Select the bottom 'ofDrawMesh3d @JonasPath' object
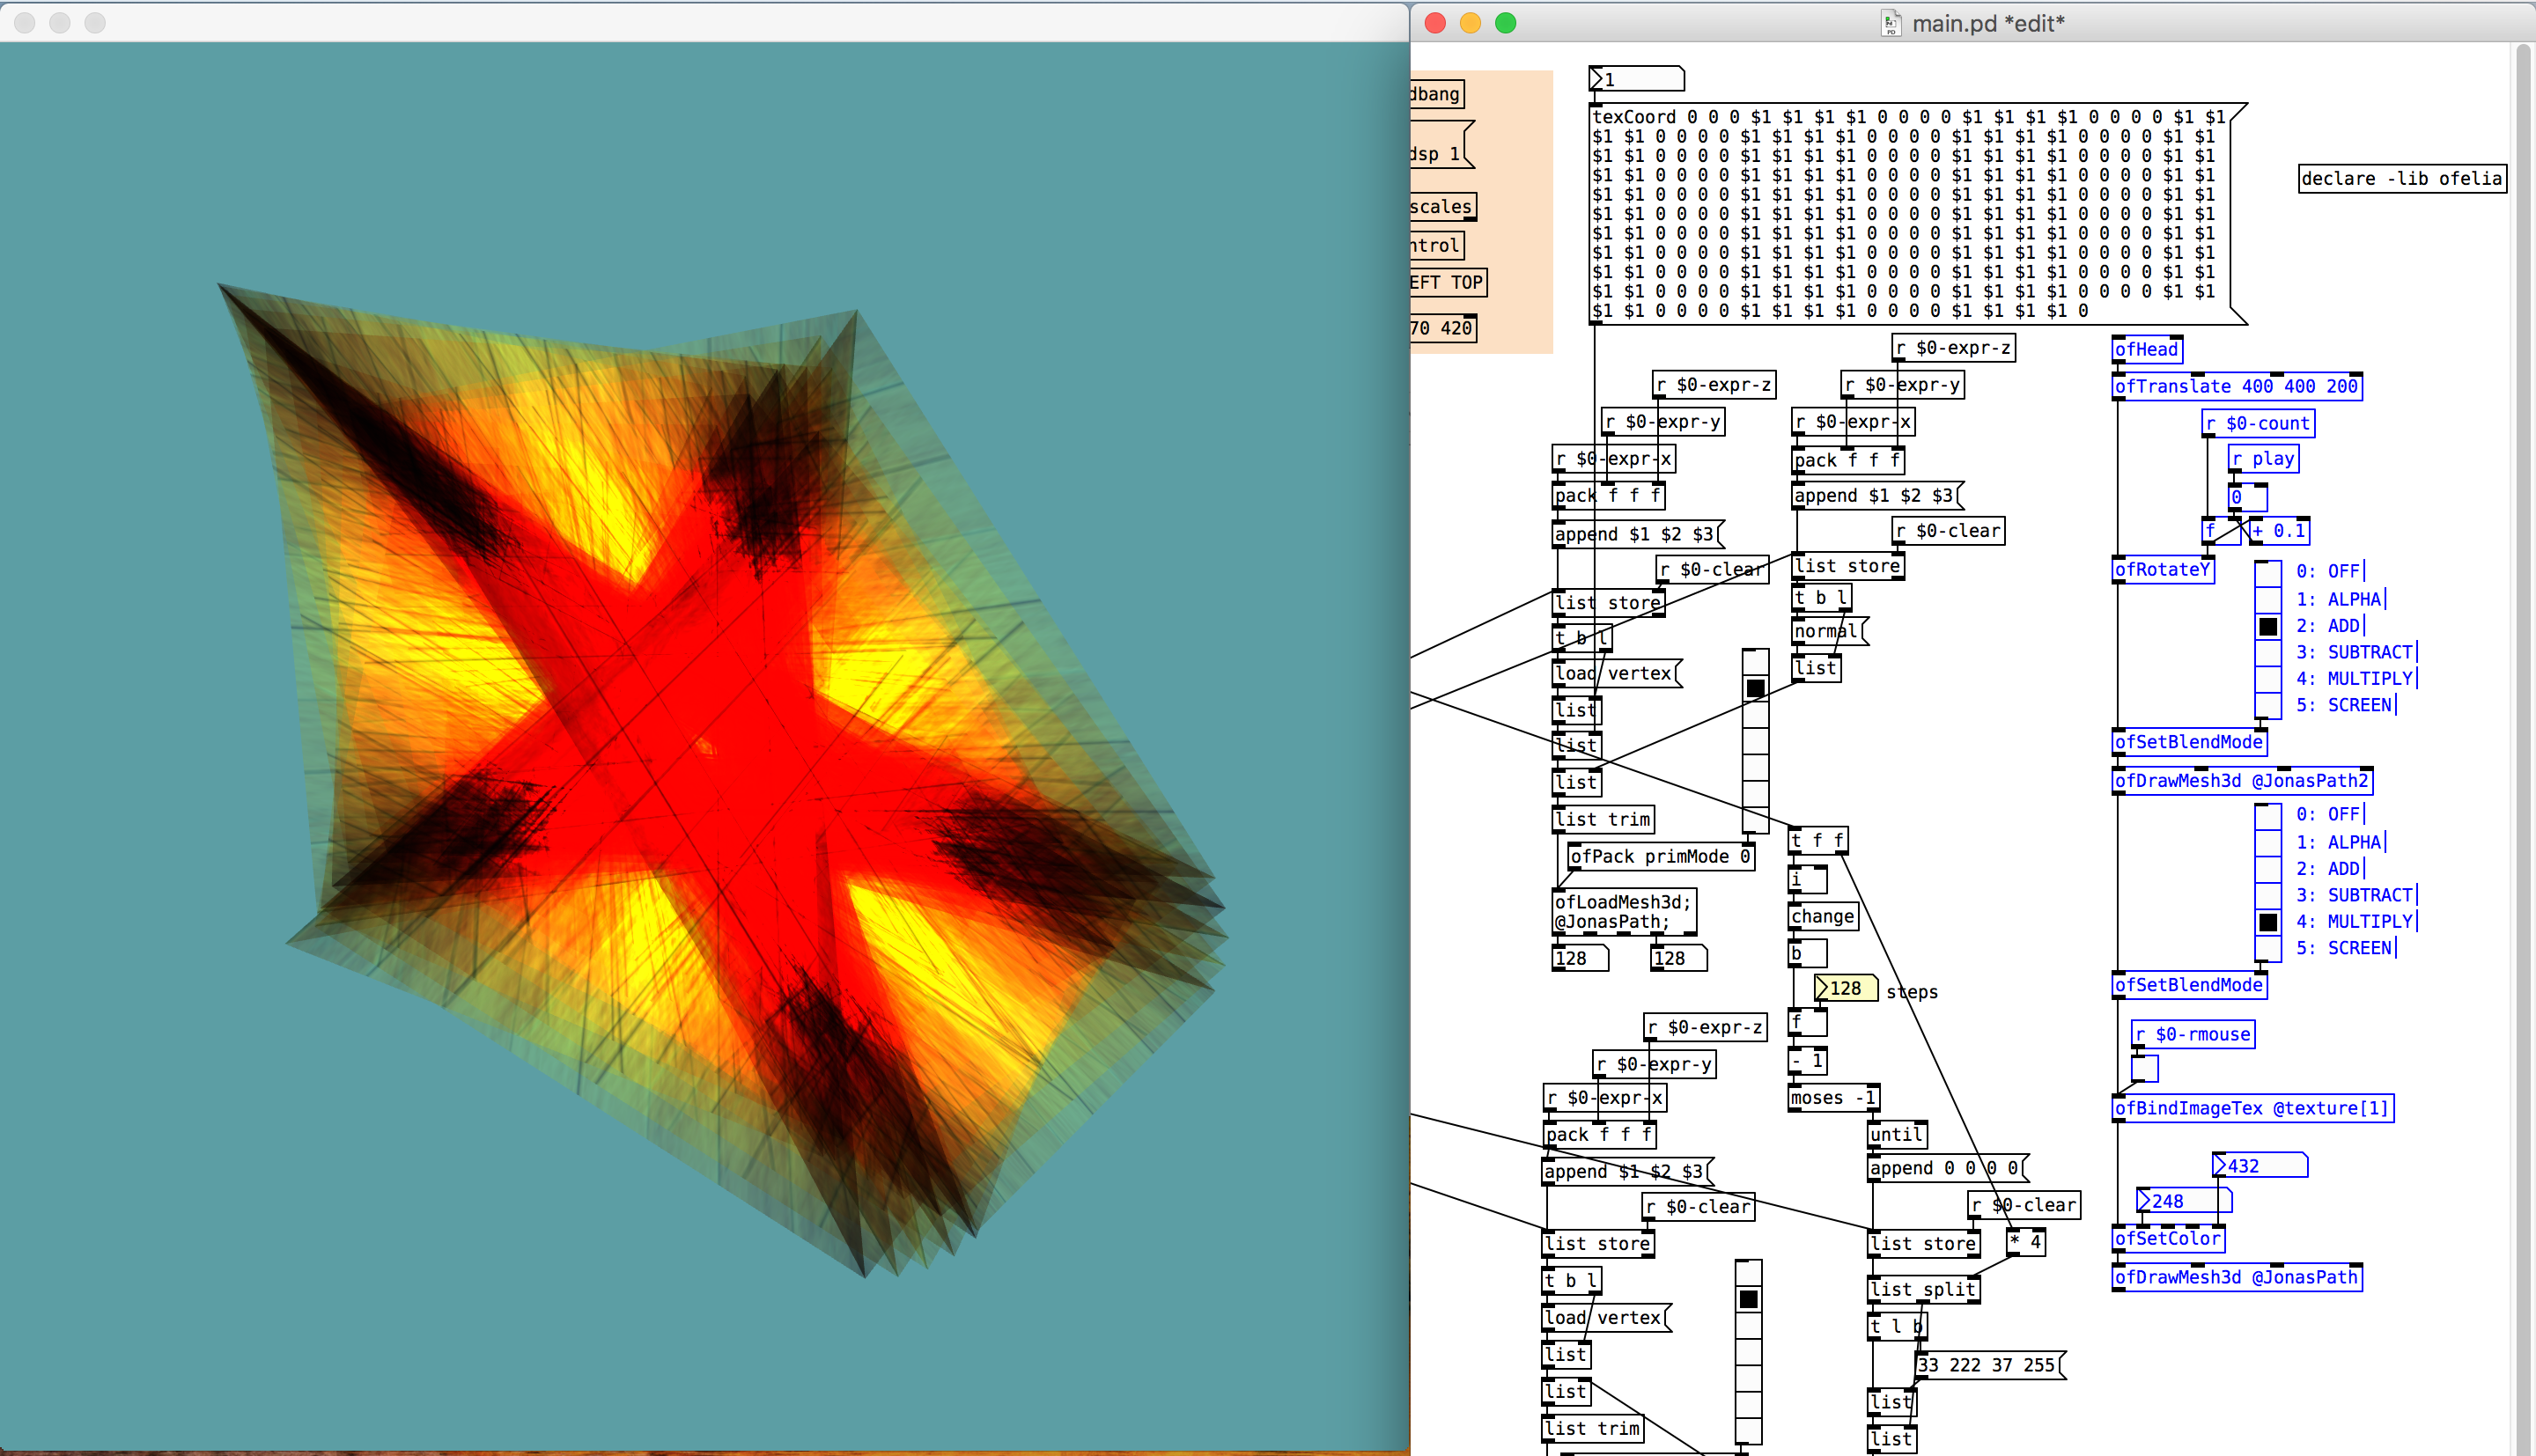The height and width of the screenshot is (1456, 2536). tap(2237, 1278)
